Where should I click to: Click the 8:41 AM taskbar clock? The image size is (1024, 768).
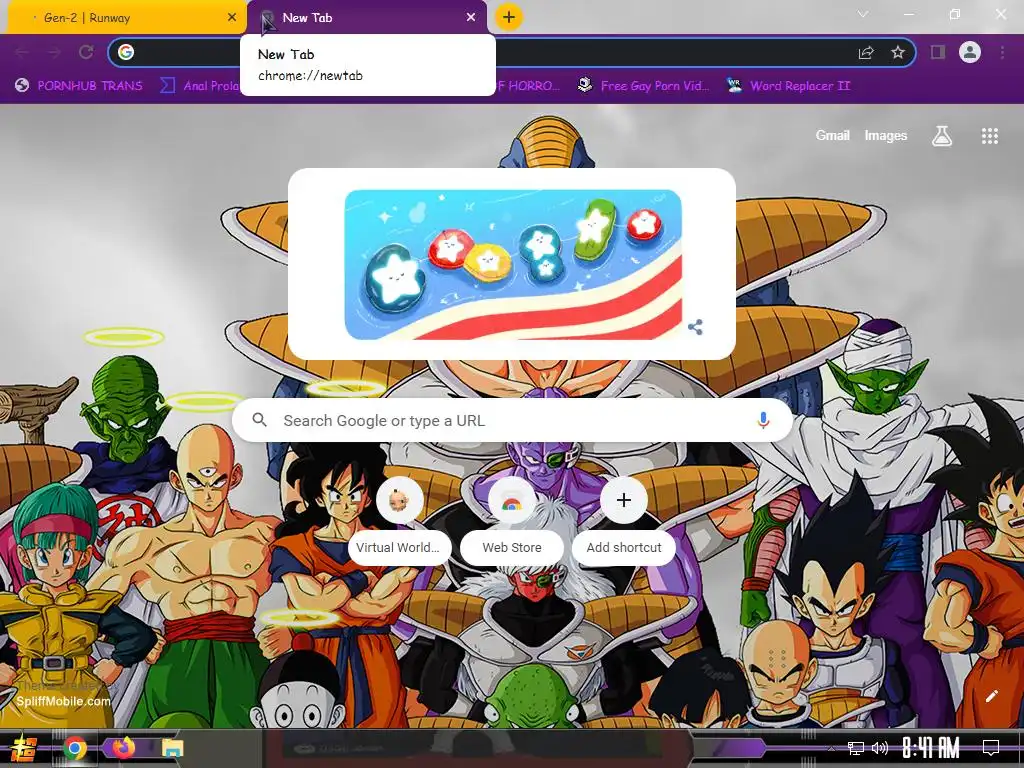pos(931,748)
